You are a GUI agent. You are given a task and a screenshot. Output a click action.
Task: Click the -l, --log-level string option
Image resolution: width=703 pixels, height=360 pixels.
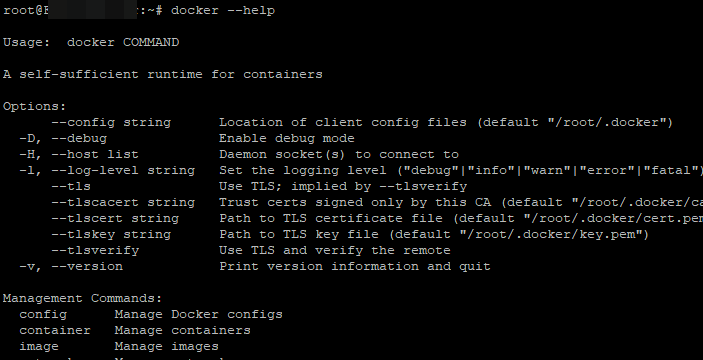click(x=107, y=170)
